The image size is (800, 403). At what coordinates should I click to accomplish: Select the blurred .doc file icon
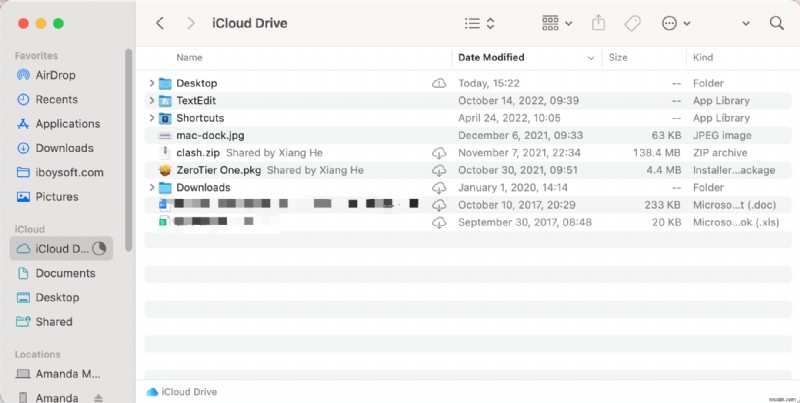164,205
